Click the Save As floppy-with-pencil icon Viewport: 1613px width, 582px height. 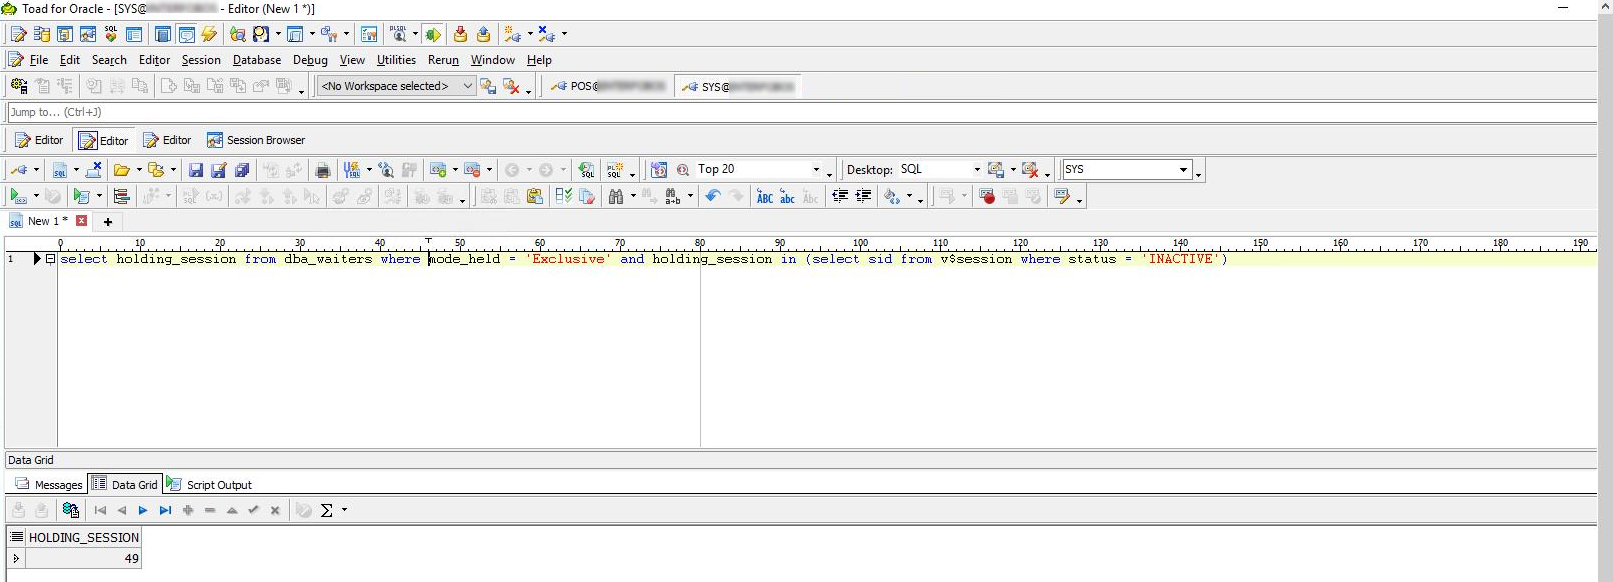coord(219,170)
